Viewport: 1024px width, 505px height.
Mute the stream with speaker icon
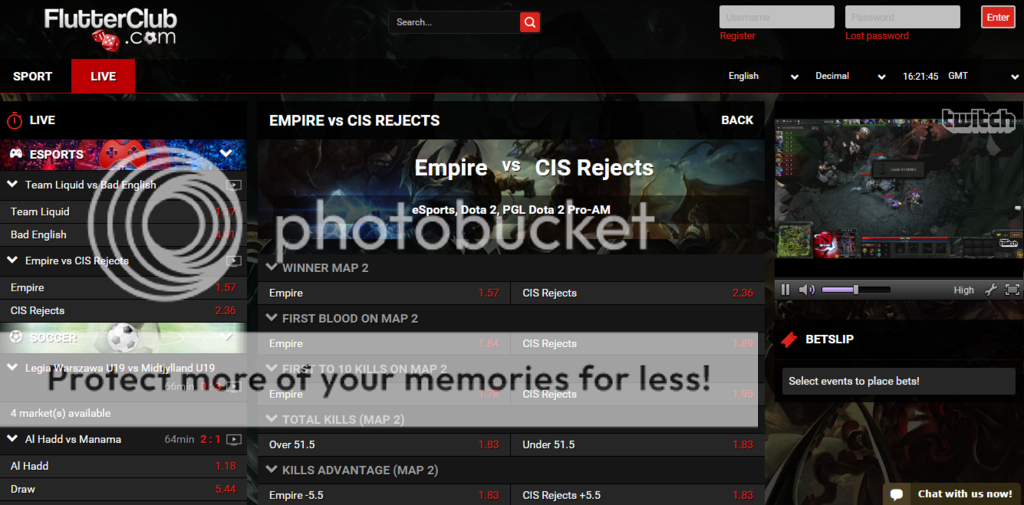[x=807, y=289]
